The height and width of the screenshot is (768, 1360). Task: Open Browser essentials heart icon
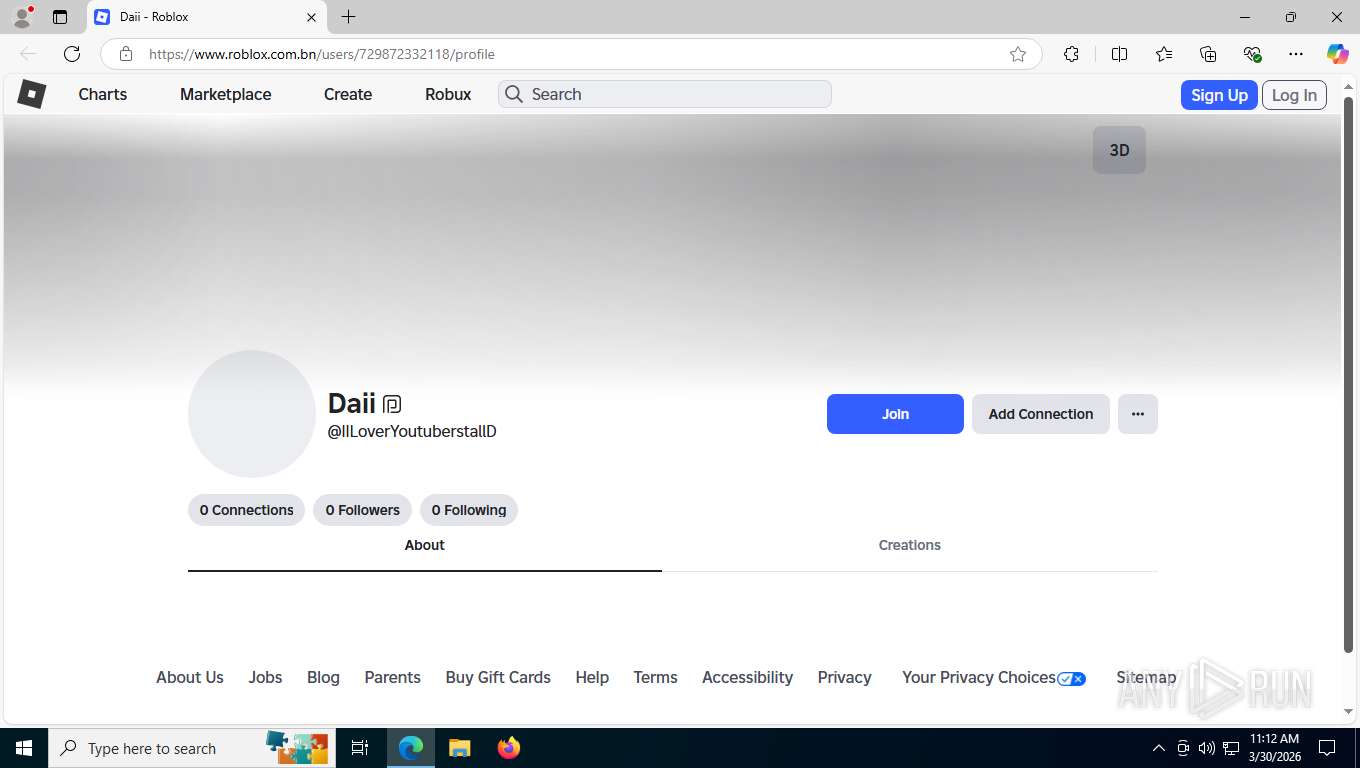(1252, 54)
